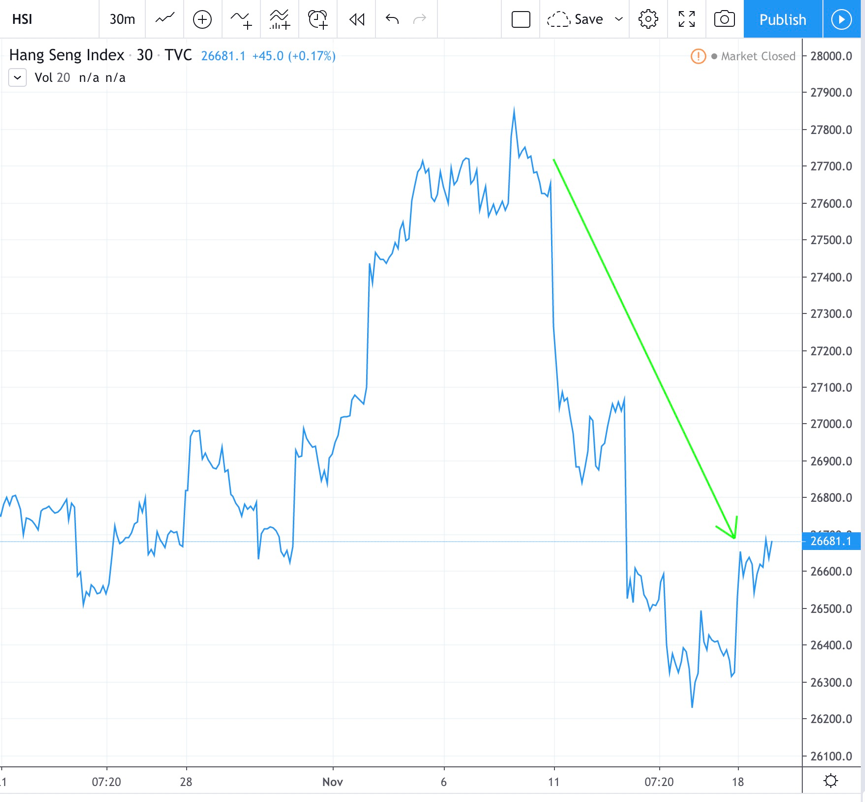Click the Publish button

coord(782,19)
